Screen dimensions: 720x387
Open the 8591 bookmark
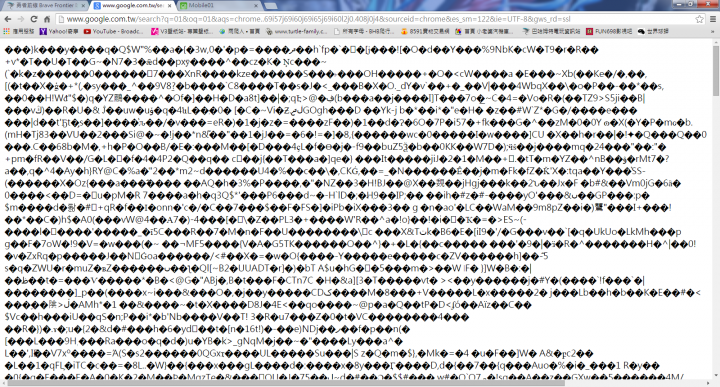[x=425, y=32]
